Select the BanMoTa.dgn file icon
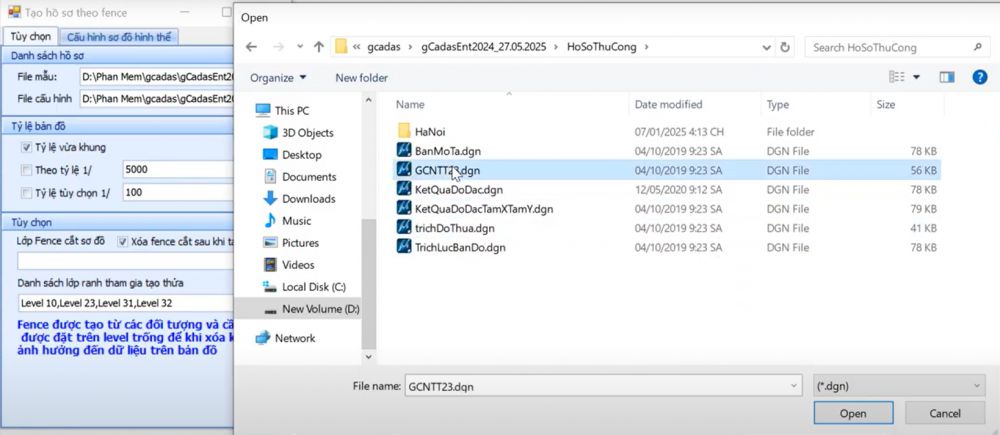The height and width of the screenshot is (435, 1000). (405, 150)
